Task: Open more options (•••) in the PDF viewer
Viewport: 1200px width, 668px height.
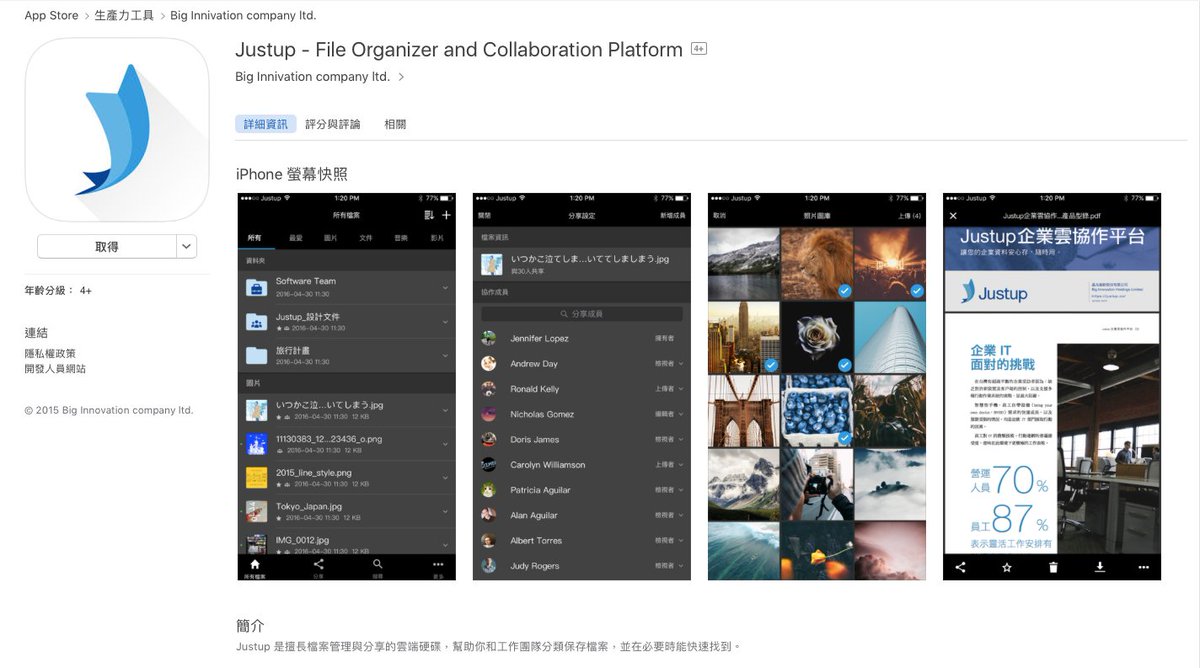Action: [x=1143, y=567]
